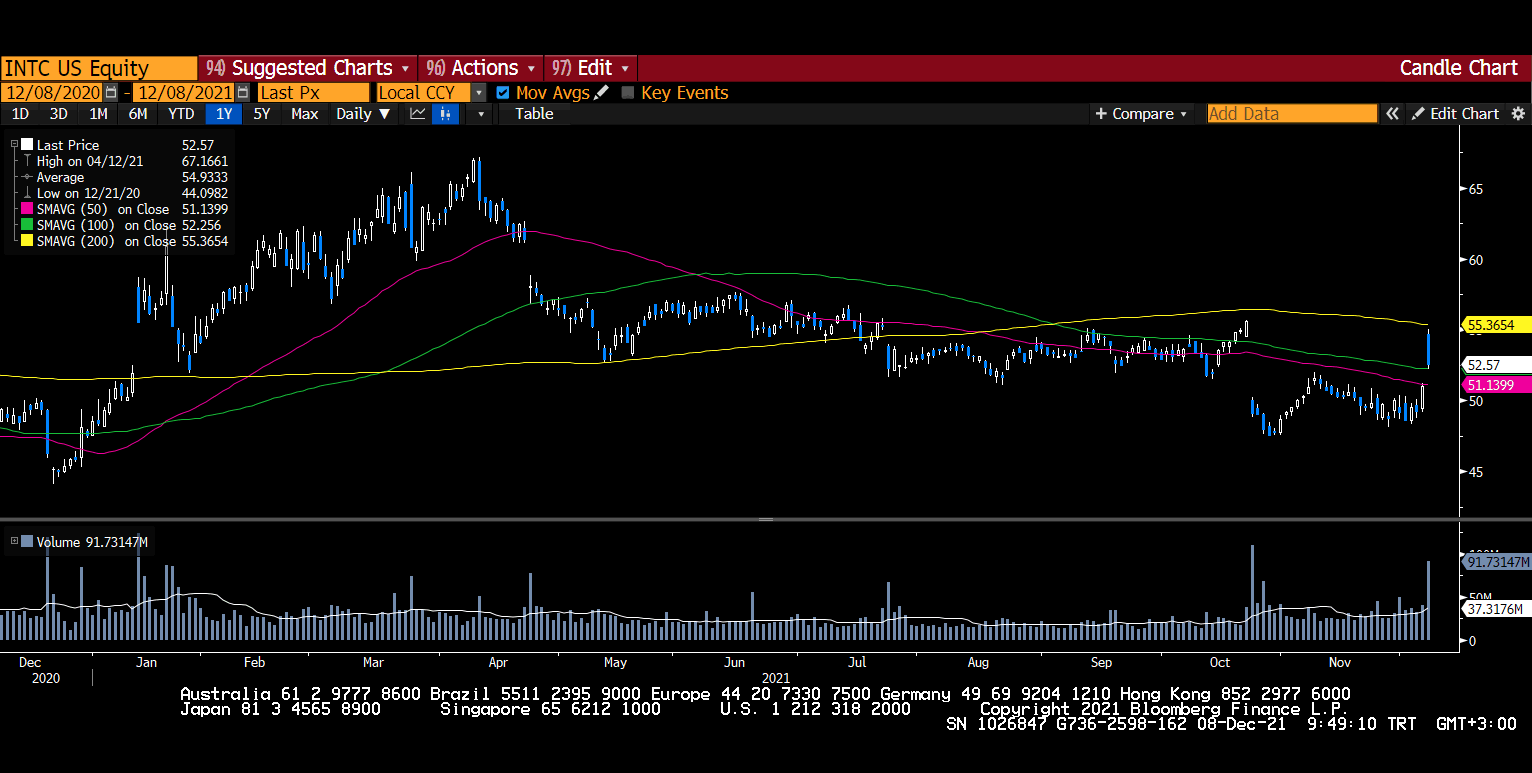Collapse the Last Price legend tree icon
Image resolution: width=1532 pixels, height=773 pixels.
[14, 145]
